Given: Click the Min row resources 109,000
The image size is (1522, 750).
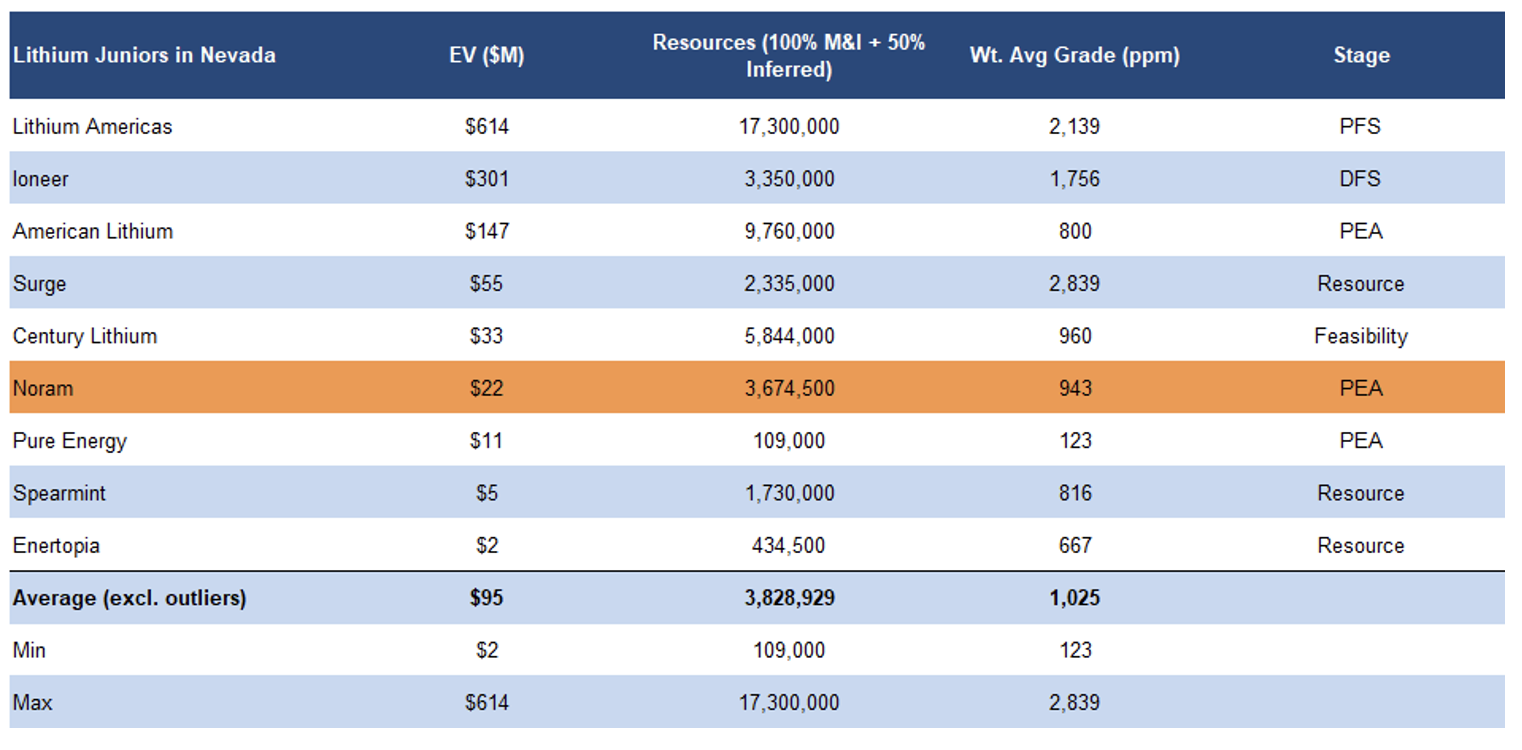Looking at the screenshot, I should 789,650.
